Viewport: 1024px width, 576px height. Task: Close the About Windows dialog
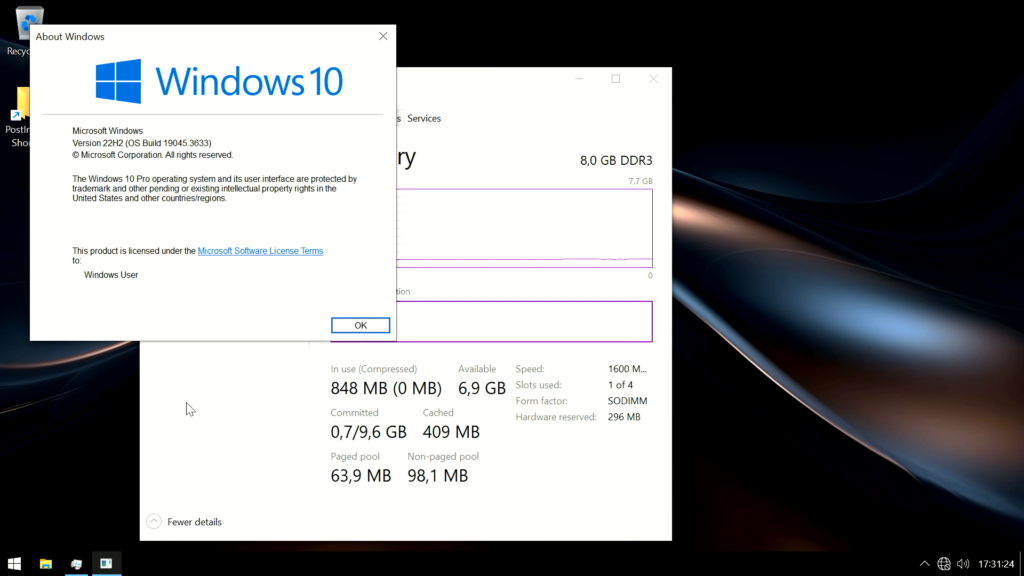[x=383, y=36]
